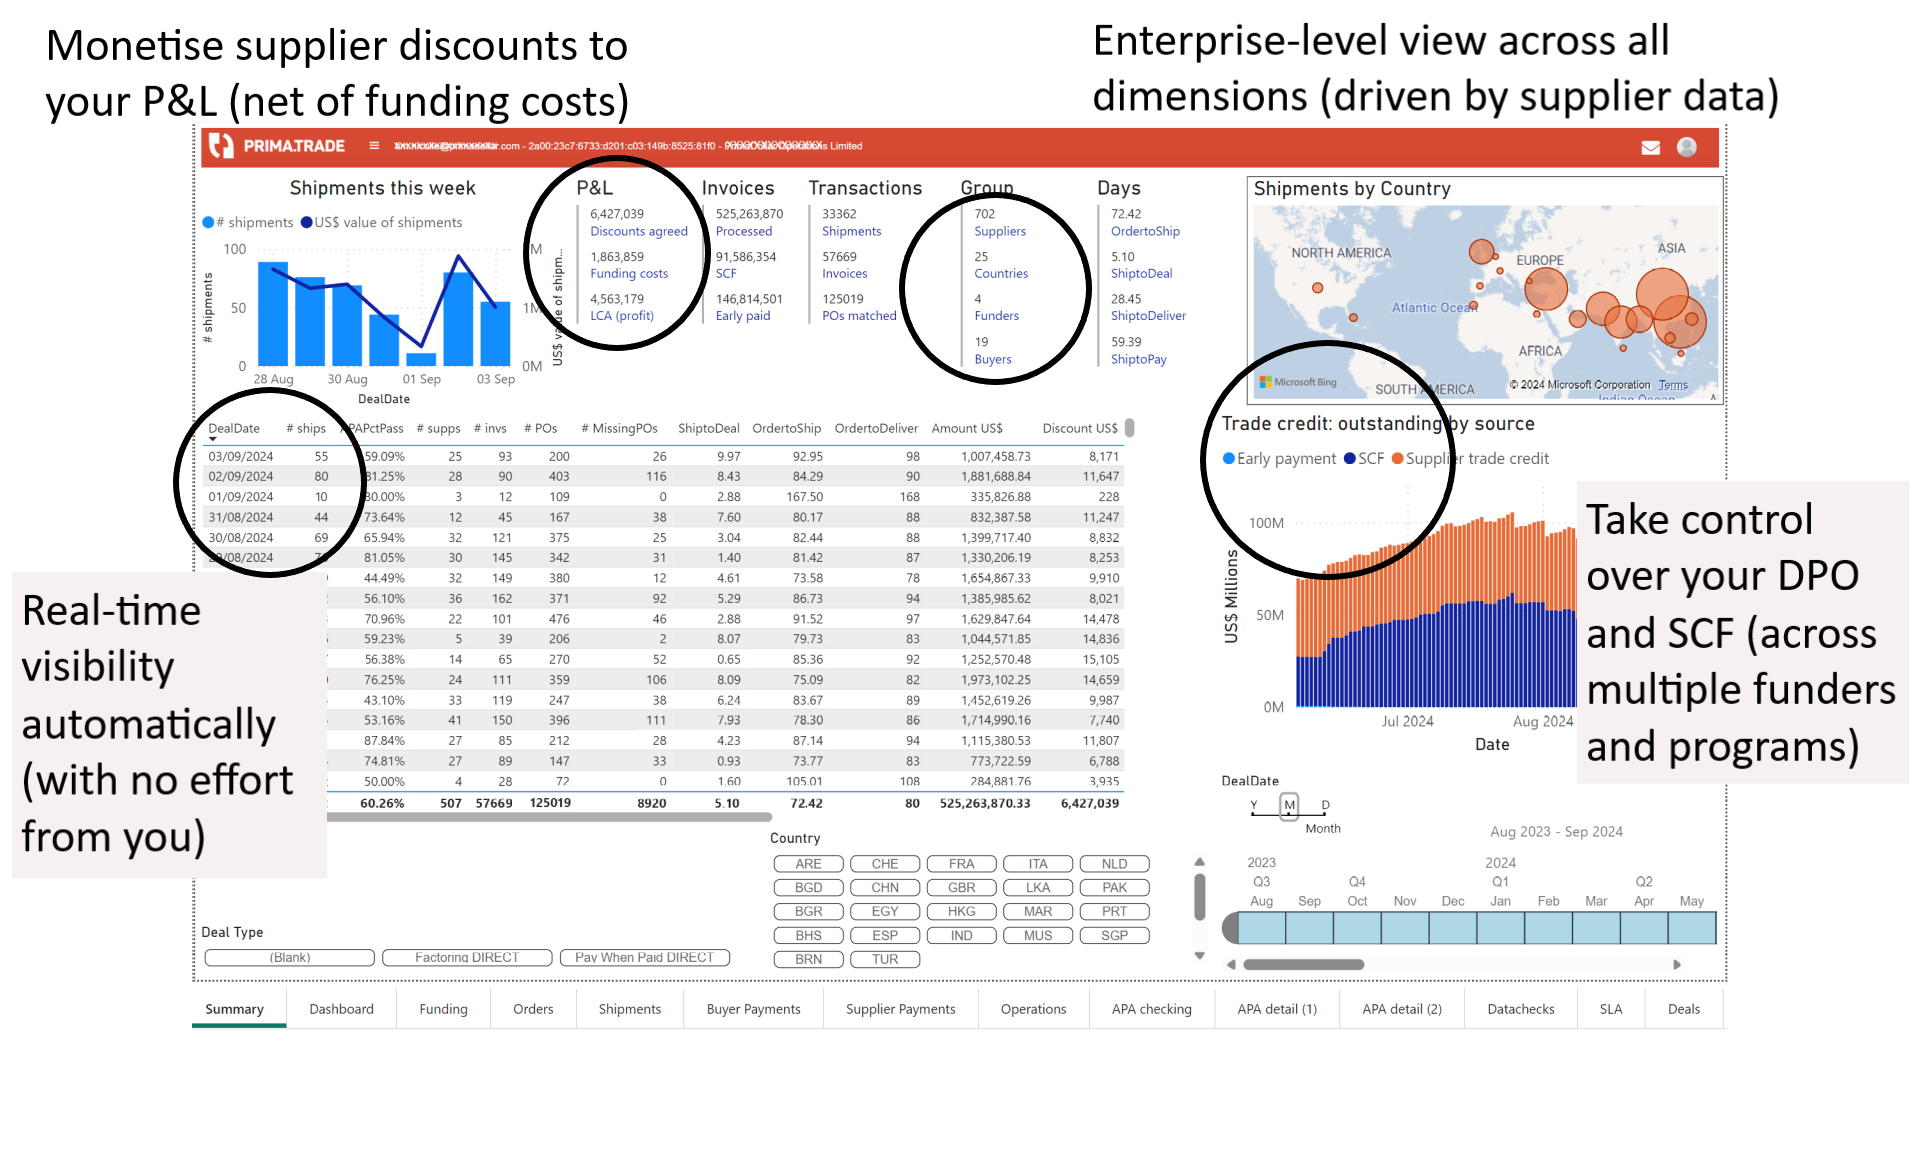Select ITA country filter
Viewport: 1920px width, 1152px height.
coord(1038,864)
